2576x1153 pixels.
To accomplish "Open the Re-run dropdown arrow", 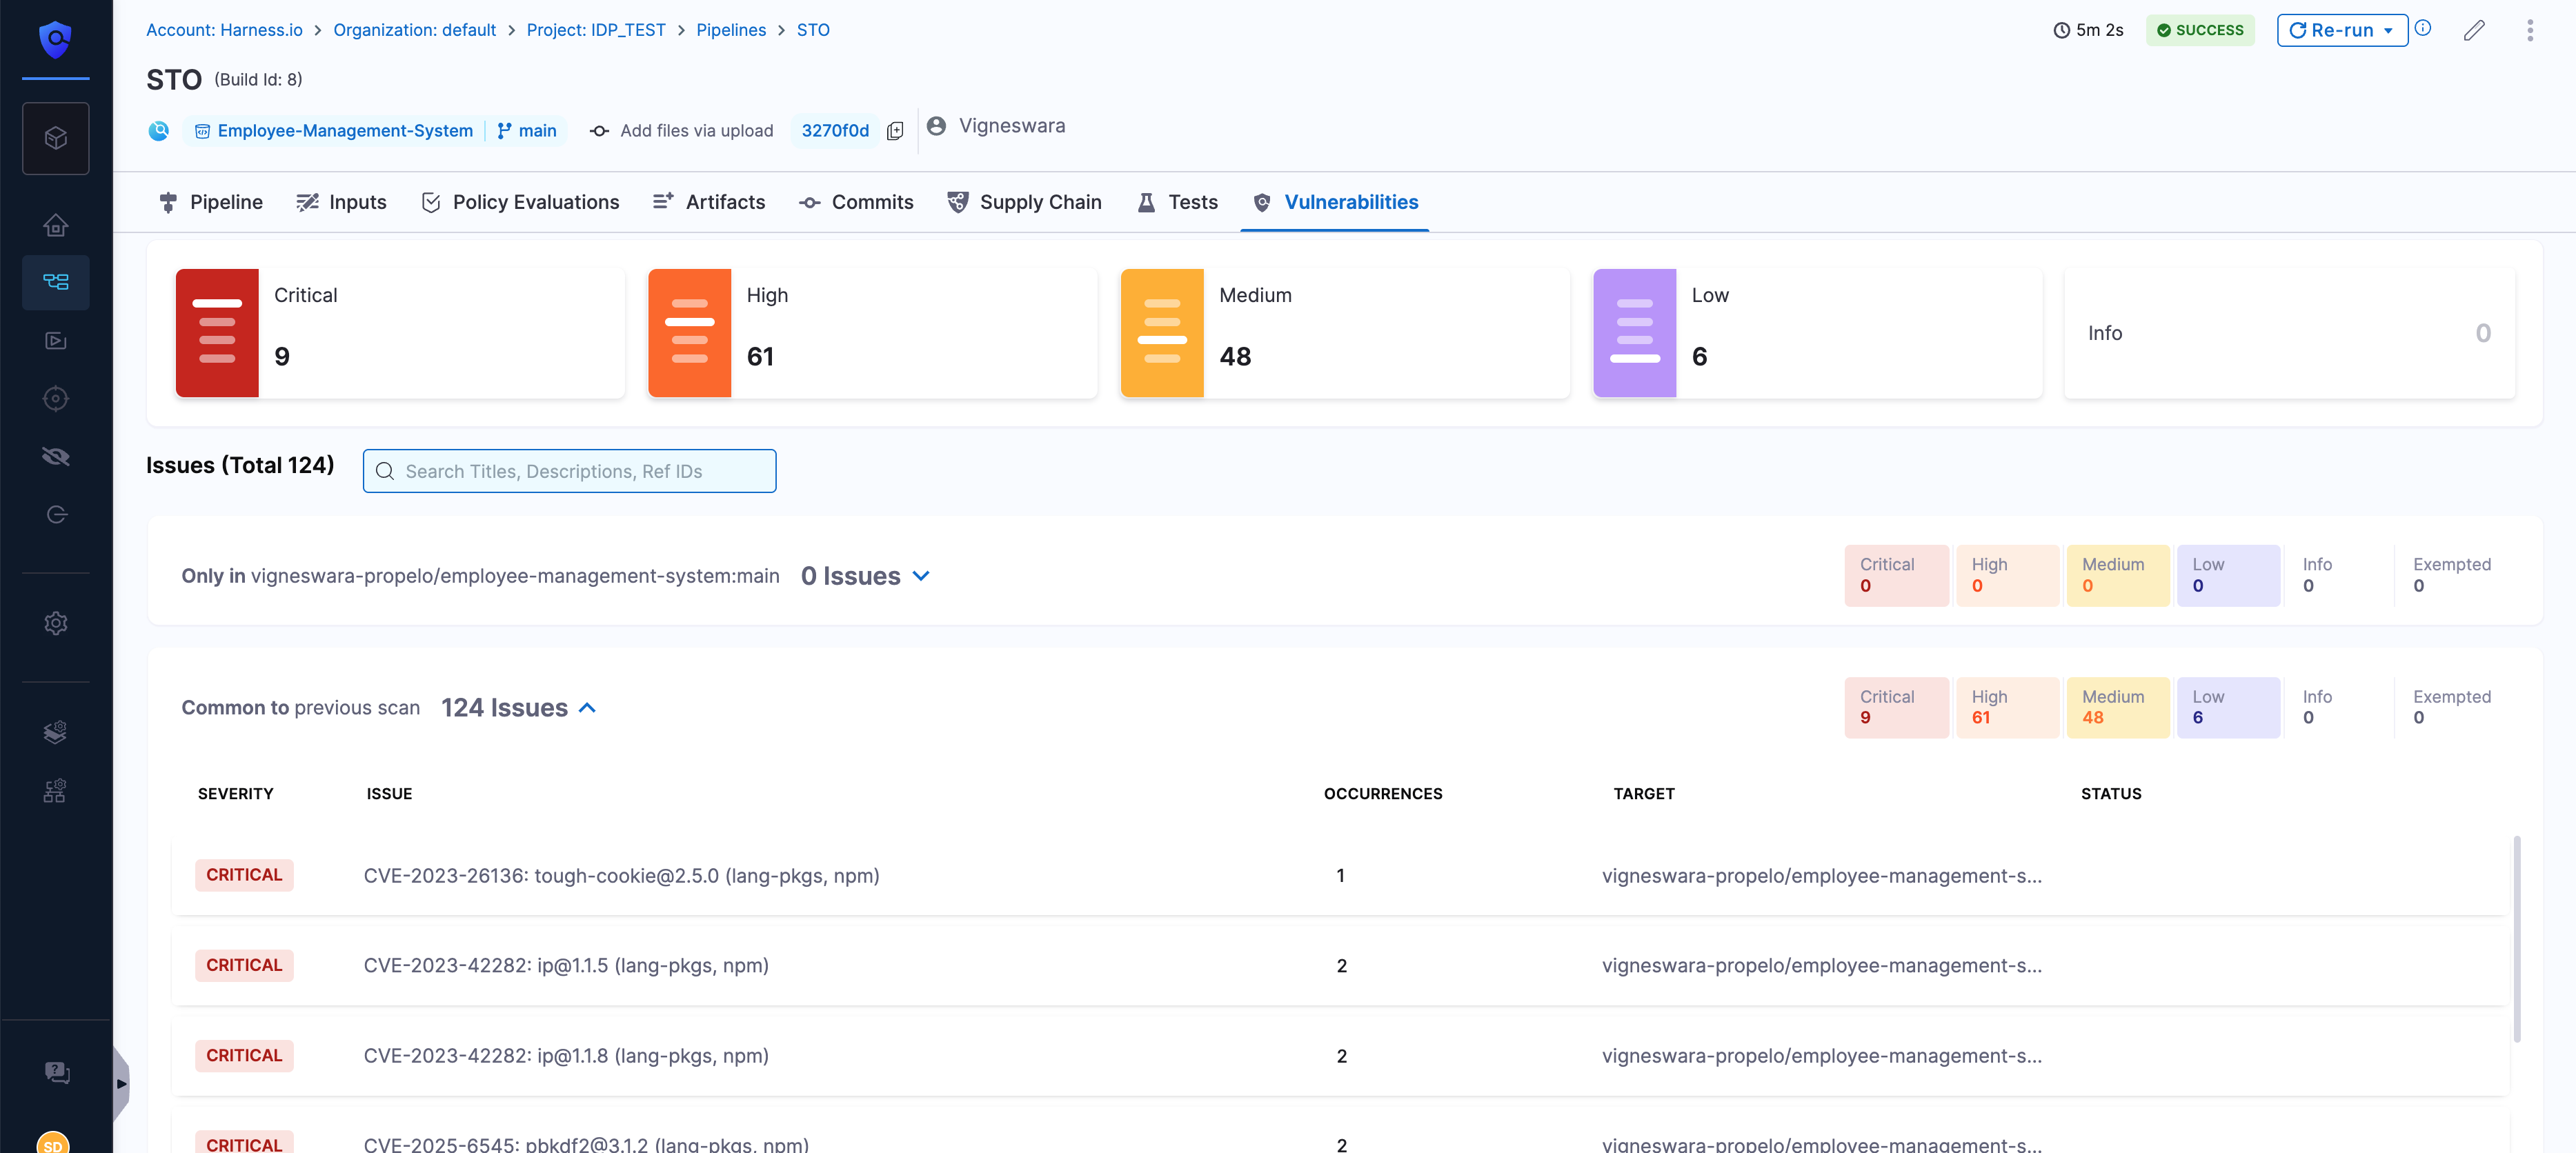I will coord(2389,30).
